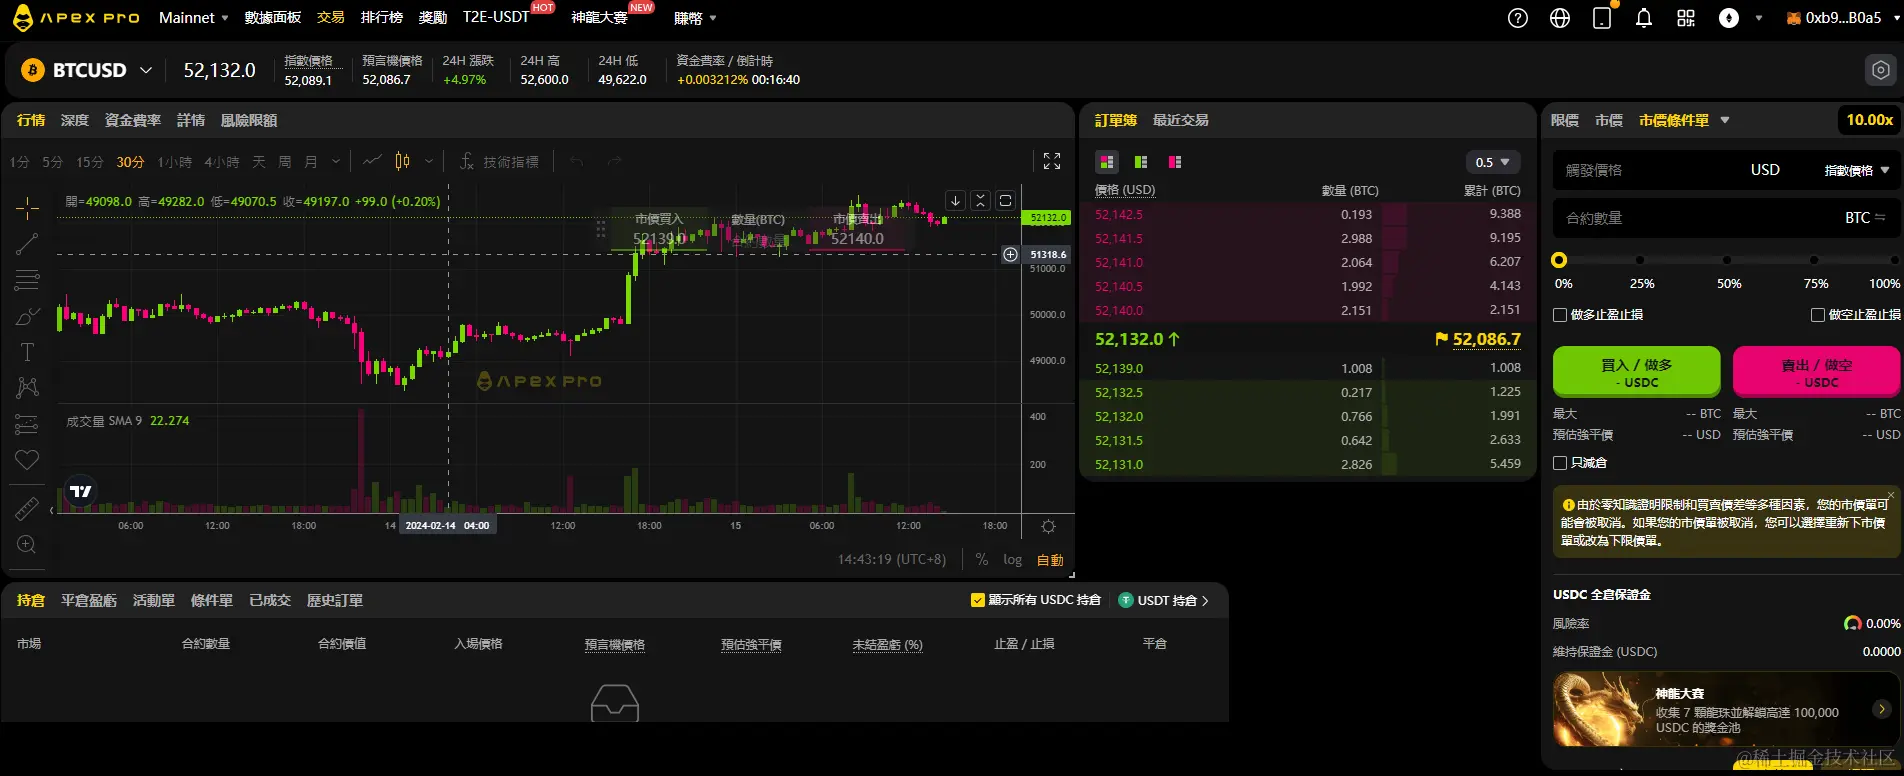Show only sell orders in order book

1175,162
